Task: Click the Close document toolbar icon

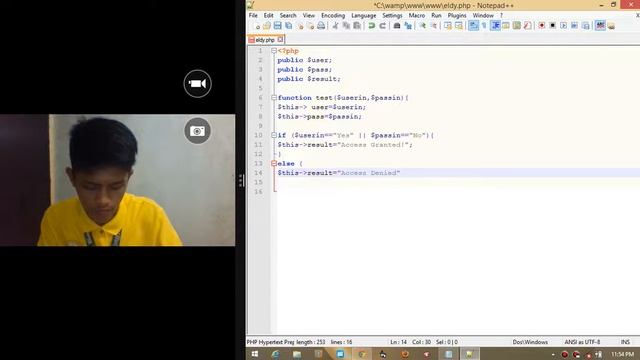Action: click(300, 26)
